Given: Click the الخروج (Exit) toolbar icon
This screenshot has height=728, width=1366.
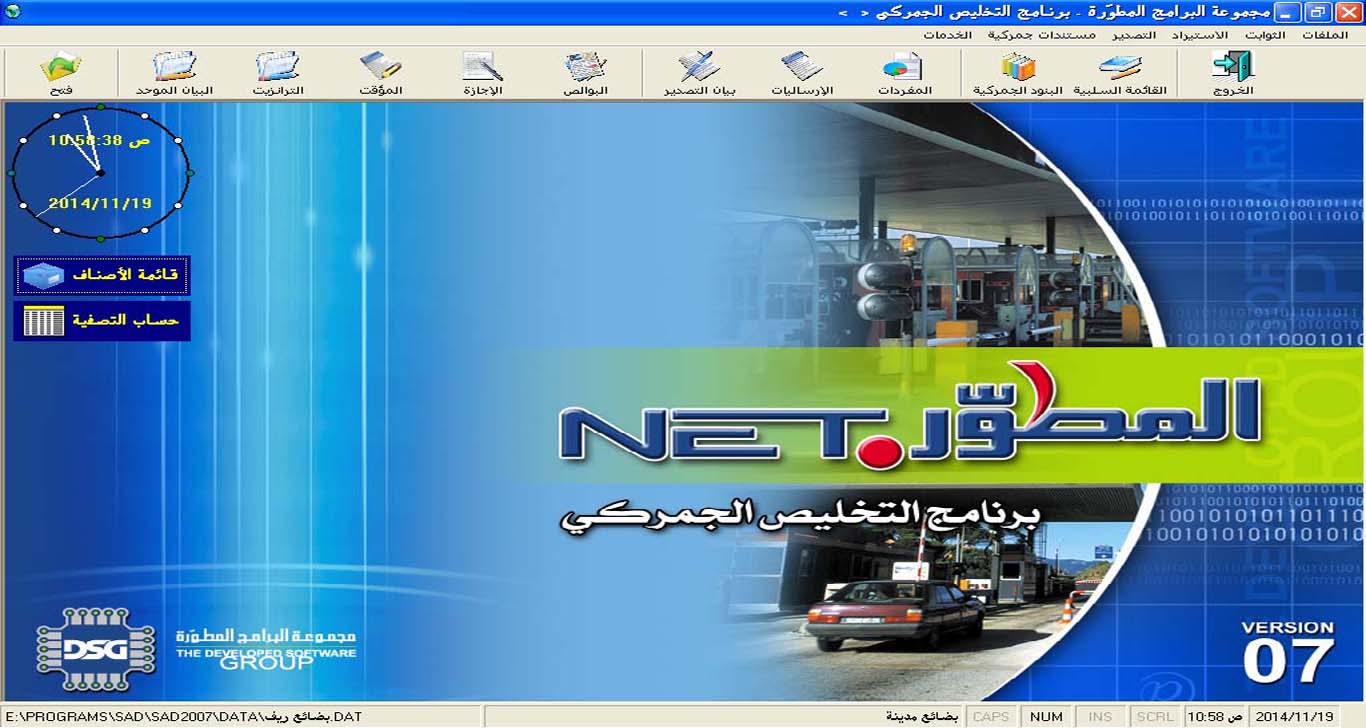Looking at the screenshot, I should pos(1232,72).
